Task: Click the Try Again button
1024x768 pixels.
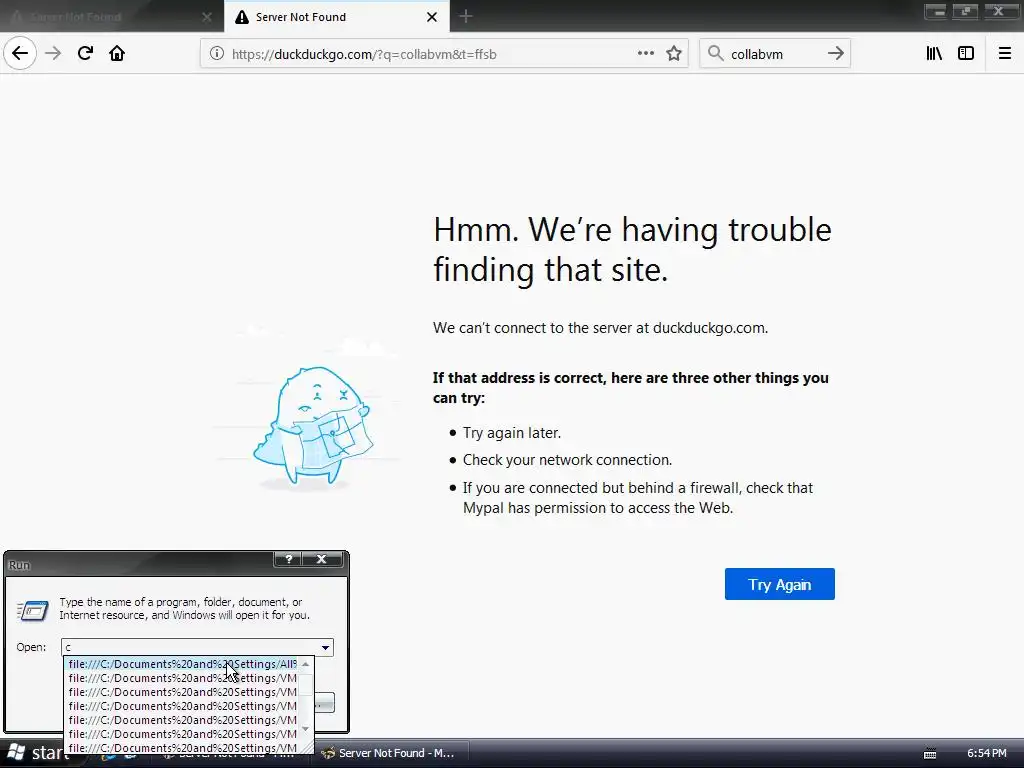Action: (780, 584)
